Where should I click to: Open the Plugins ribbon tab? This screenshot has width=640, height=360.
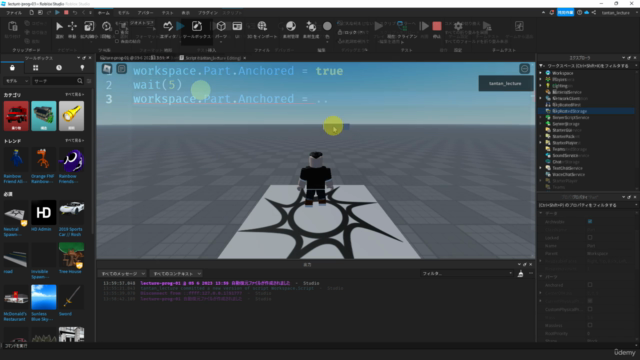click(208, 13)
